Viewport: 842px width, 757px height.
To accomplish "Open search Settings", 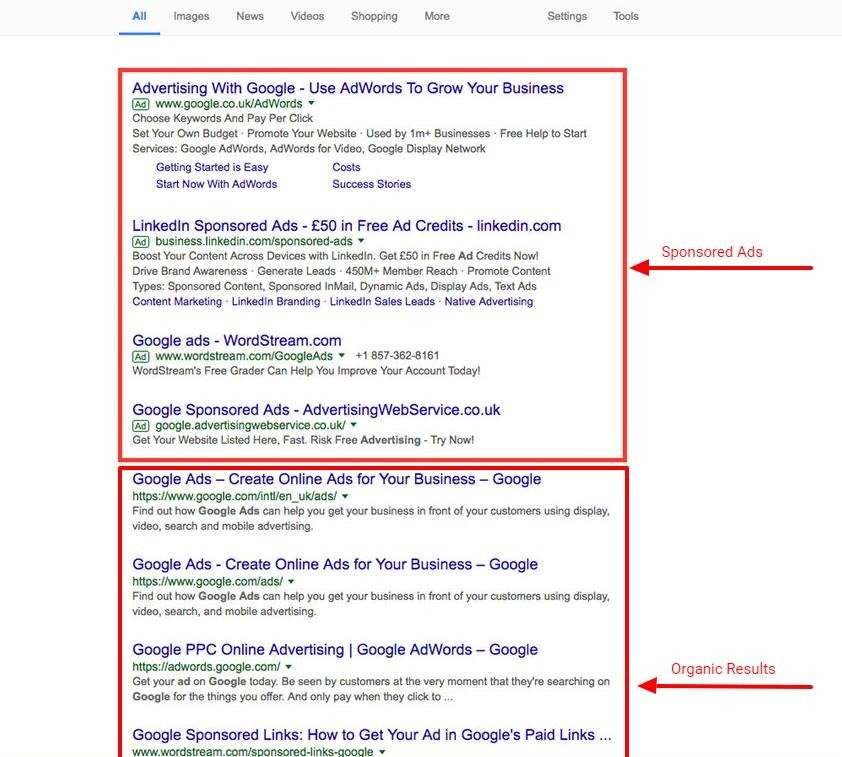I will [x=567, y=16].
